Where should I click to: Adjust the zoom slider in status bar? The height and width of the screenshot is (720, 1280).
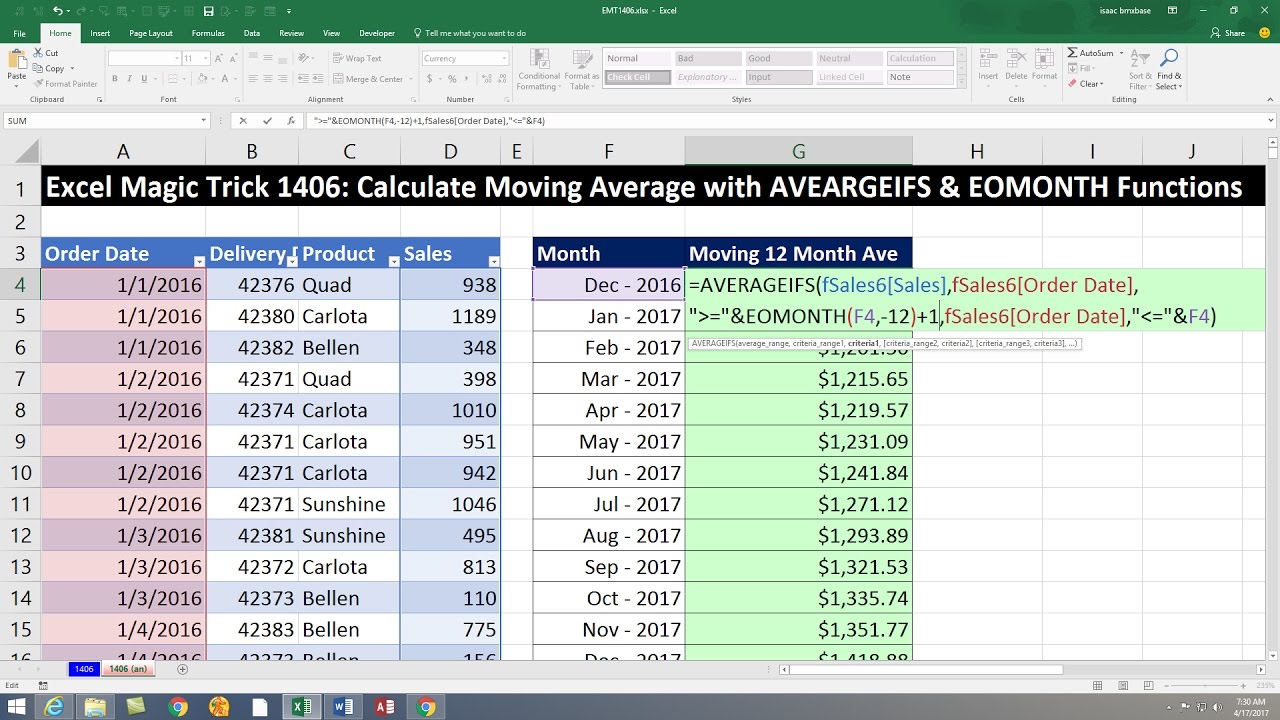click(x=1203, y=685)
